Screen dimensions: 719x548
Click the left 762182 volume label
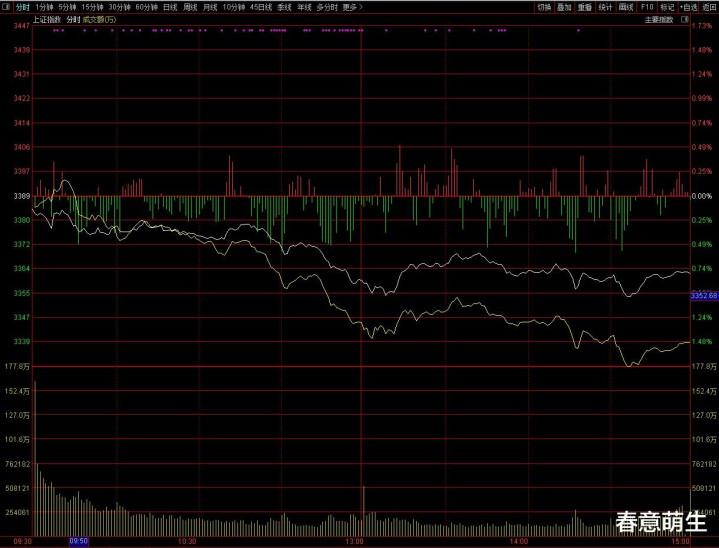17,464
